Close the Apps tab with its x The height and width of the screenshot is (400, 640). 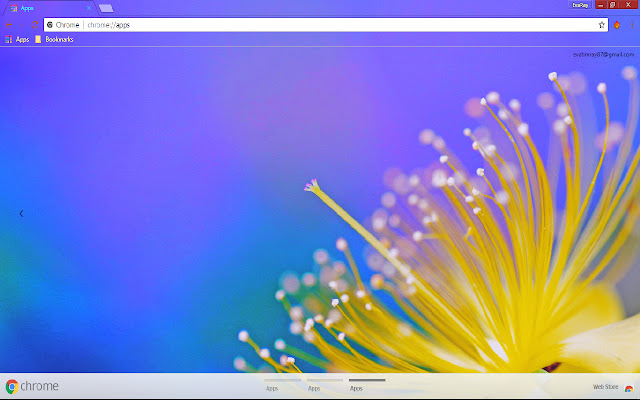pos(89,8)
